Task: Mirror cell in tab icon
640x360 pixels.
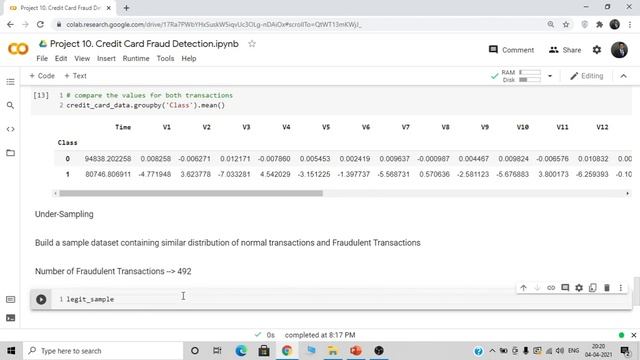Action: click(593, 288)
